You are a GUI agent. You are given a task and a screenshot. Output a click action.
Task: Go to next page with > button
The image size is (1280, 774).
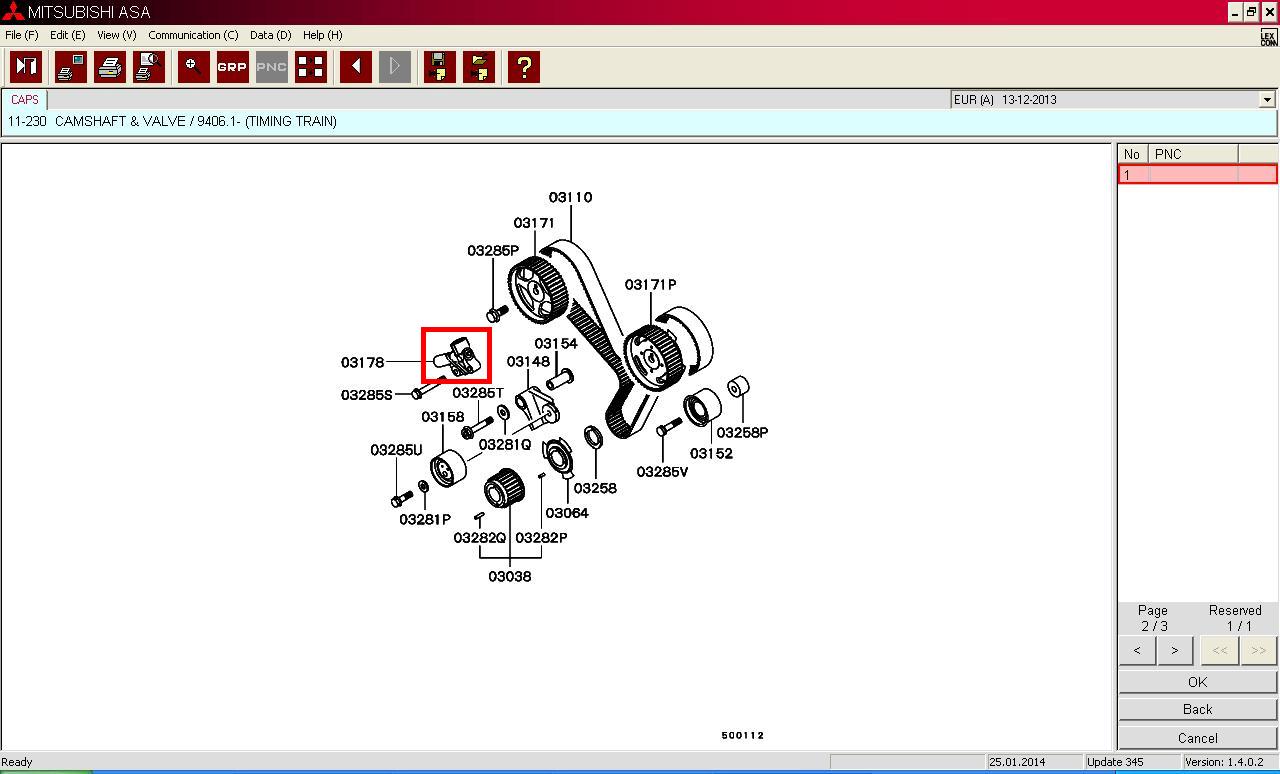coord(1174,650)
